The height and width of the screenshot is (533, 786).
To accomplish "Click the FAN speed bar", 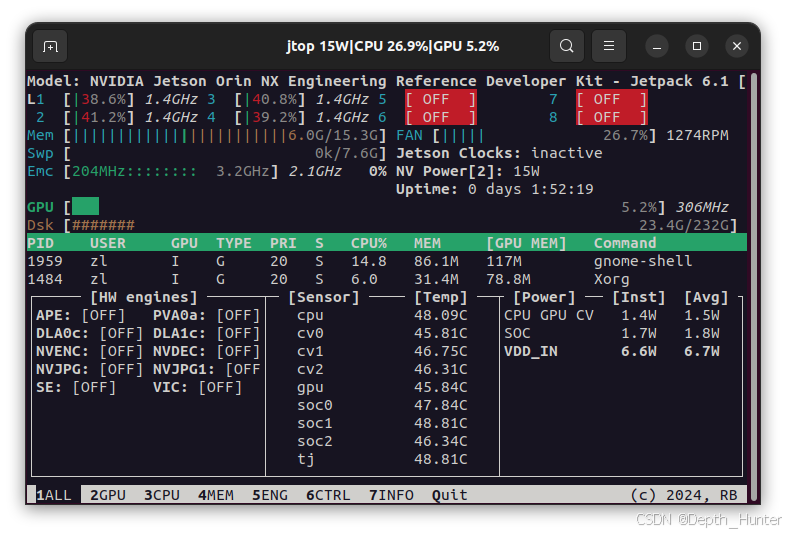I will [x=544, y=135].
